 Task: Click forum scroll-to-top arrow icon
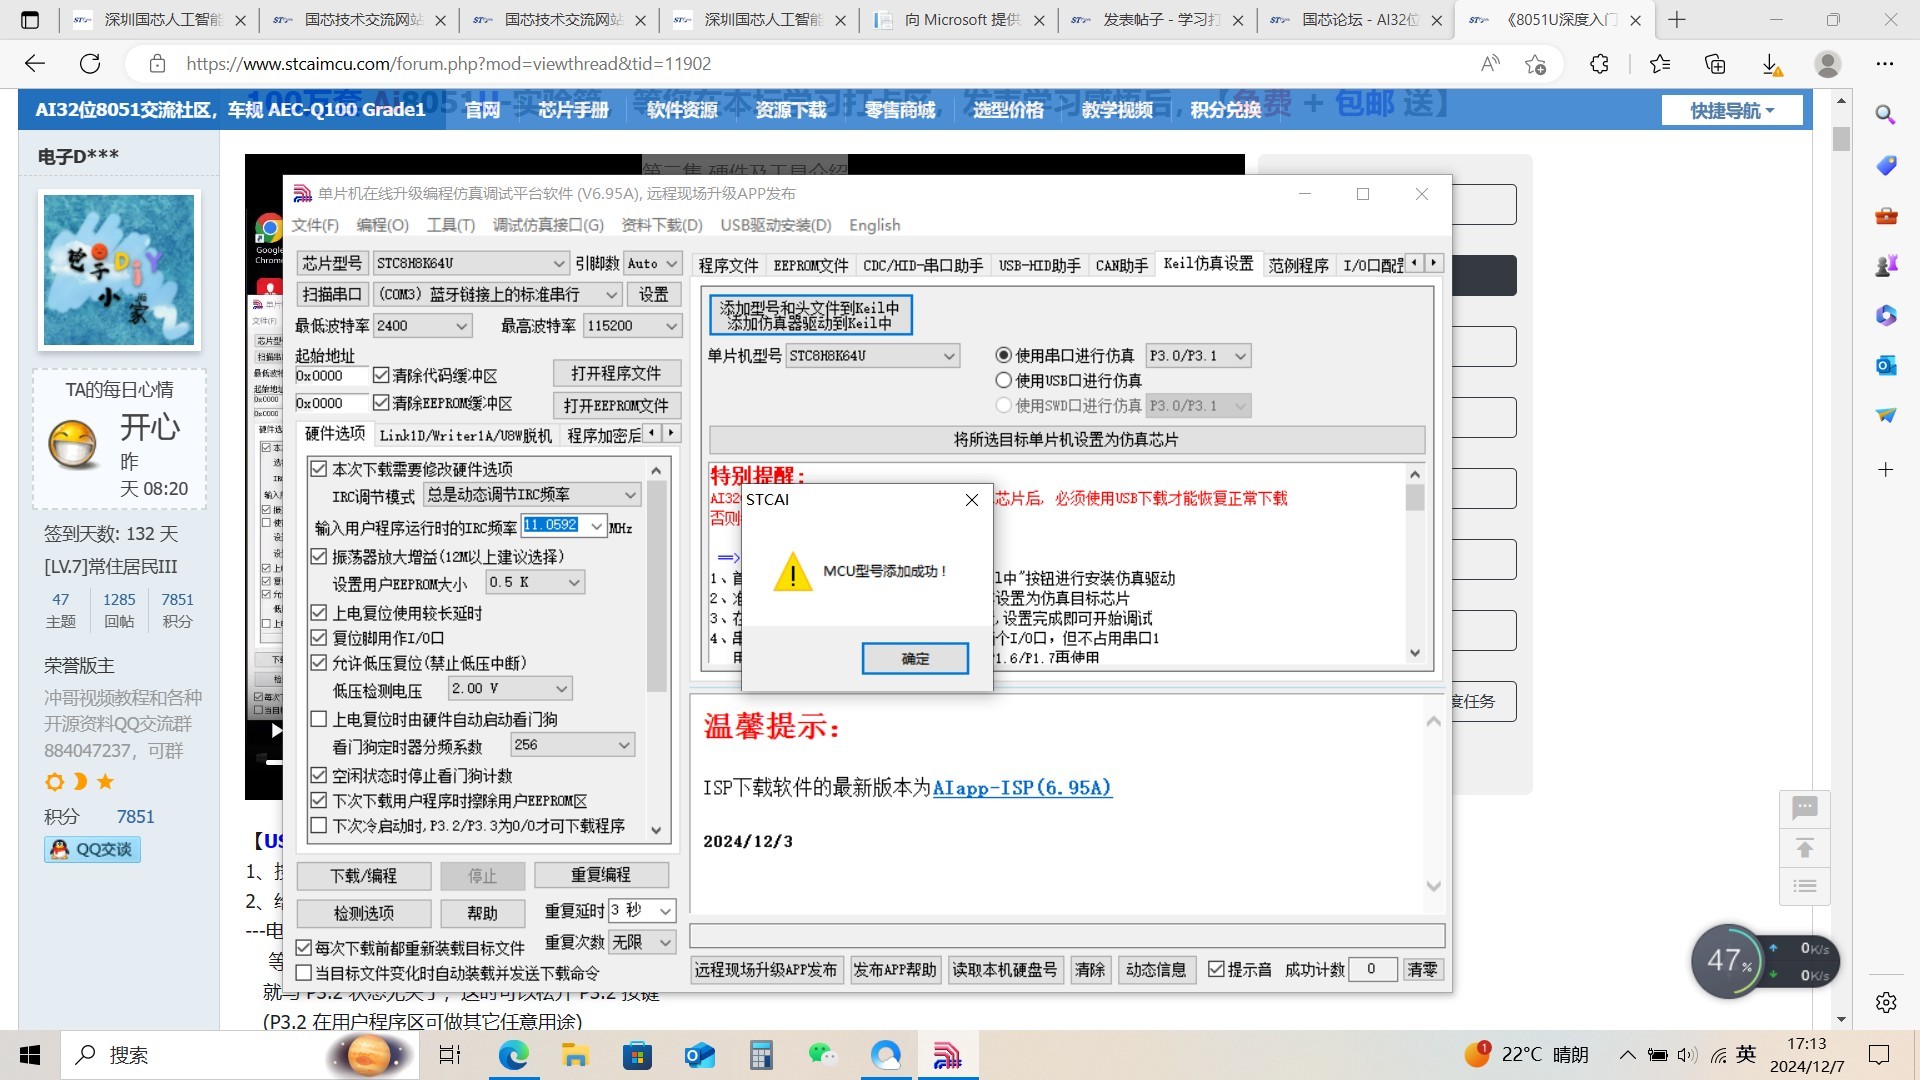click(x=1805, y=848)
